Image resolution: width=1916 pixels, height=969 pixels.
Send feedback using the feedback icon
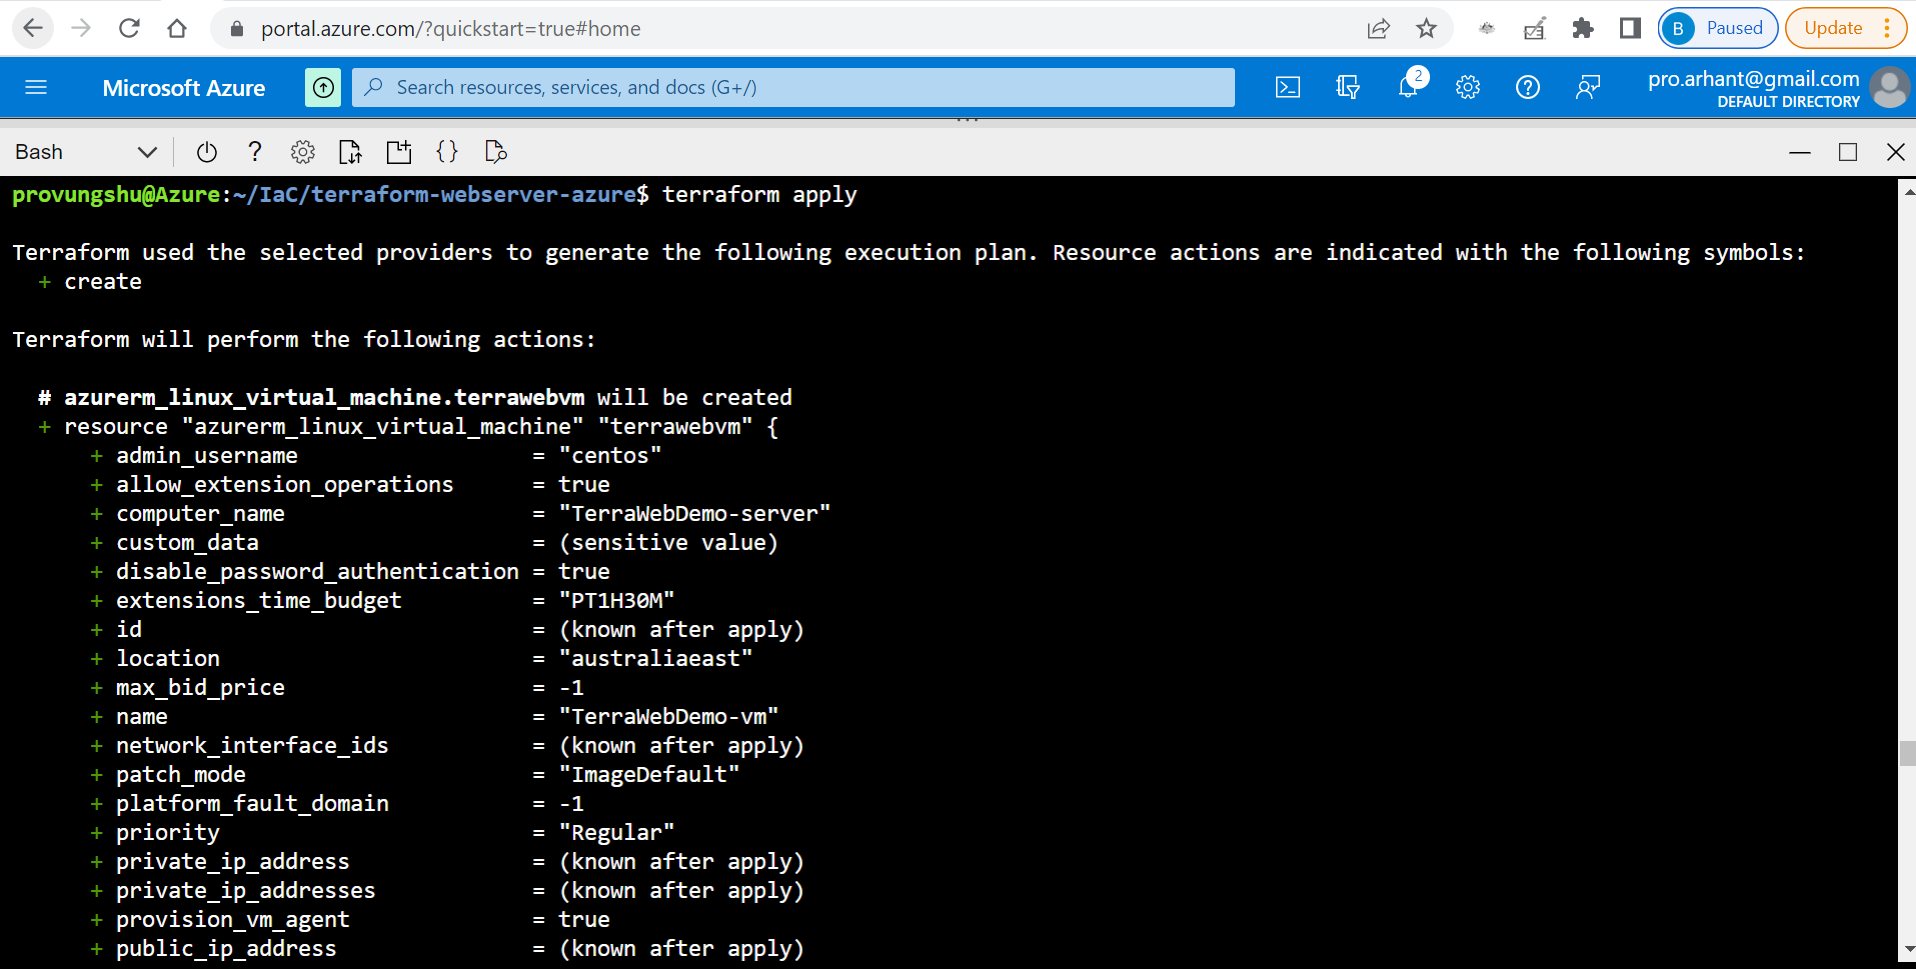1588,88
